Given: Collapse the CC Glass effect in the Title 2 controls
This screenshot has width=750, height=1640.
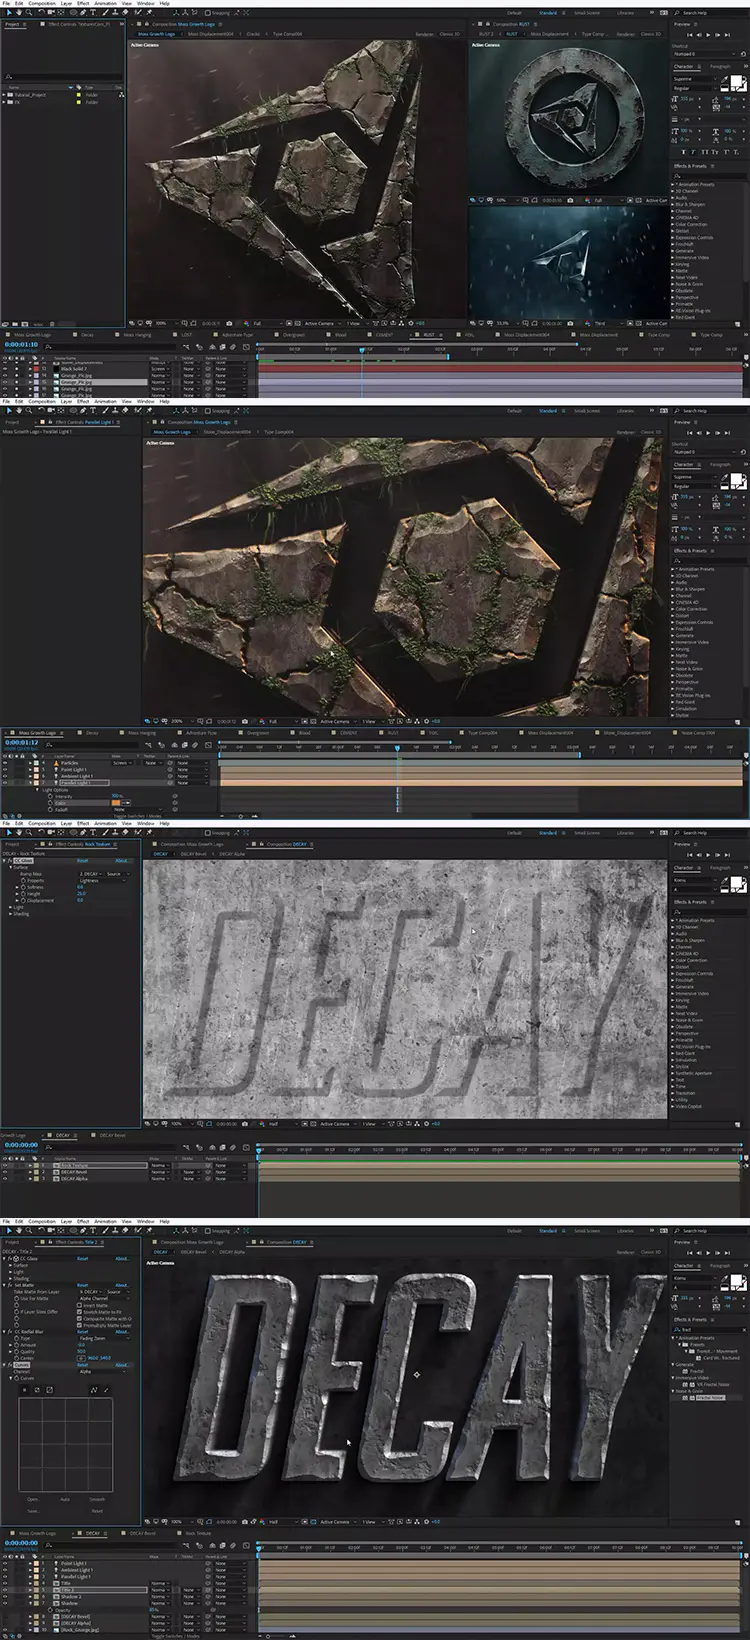Looking at the screenshot, I should [x=4, y=1258].
